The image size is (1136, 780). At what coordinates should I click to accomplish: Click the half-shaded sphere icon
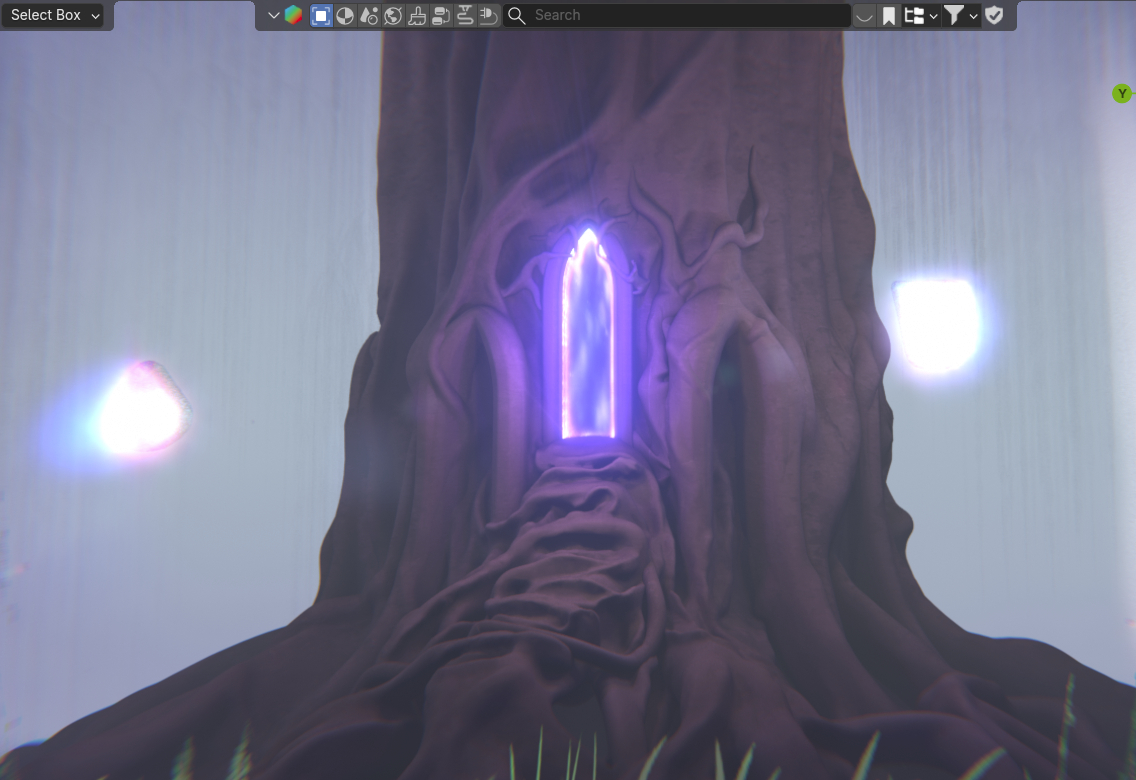(x=345, y=15)
